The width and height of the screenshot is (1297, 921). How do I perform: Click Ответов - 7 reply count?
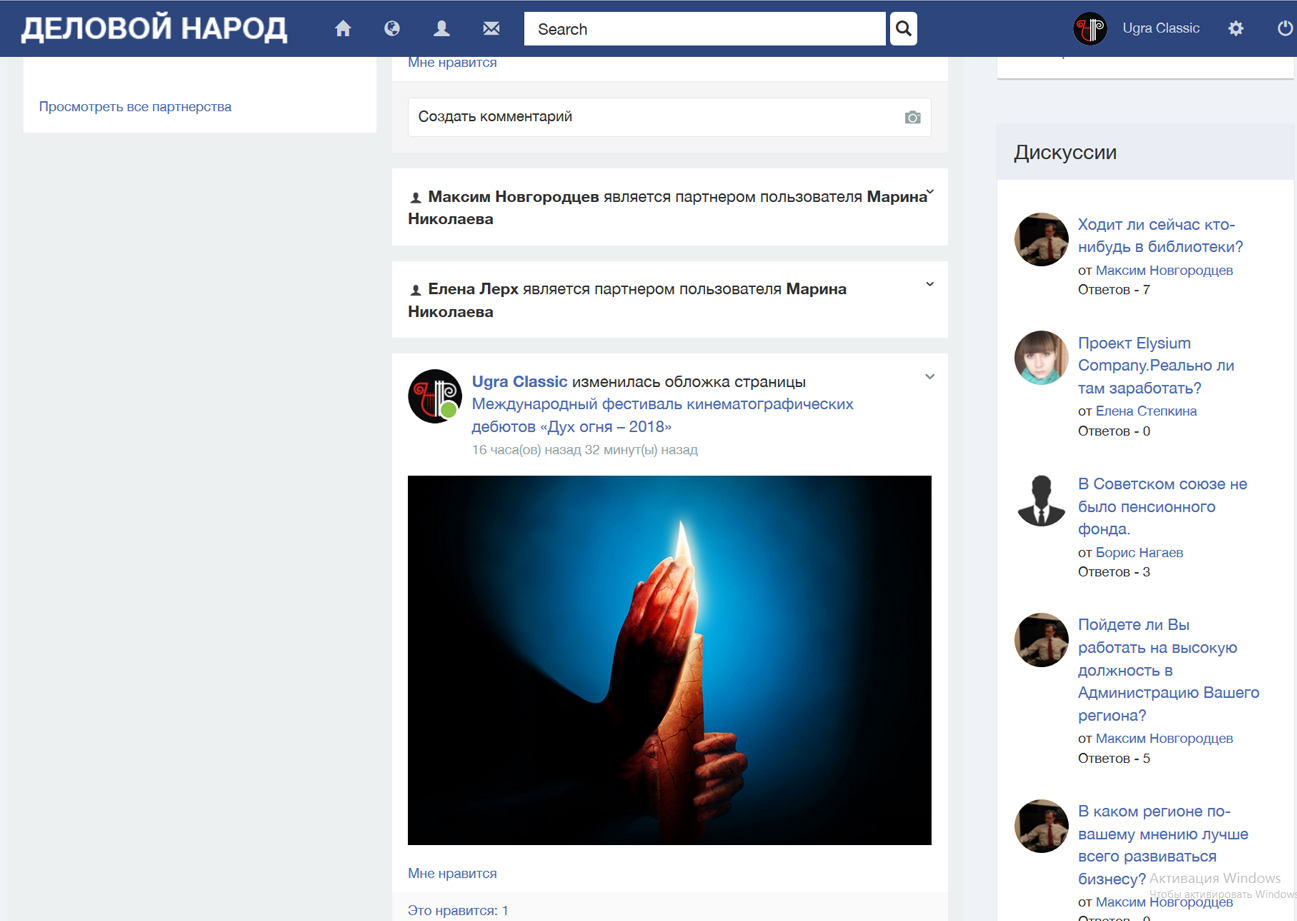[1114, 290]
